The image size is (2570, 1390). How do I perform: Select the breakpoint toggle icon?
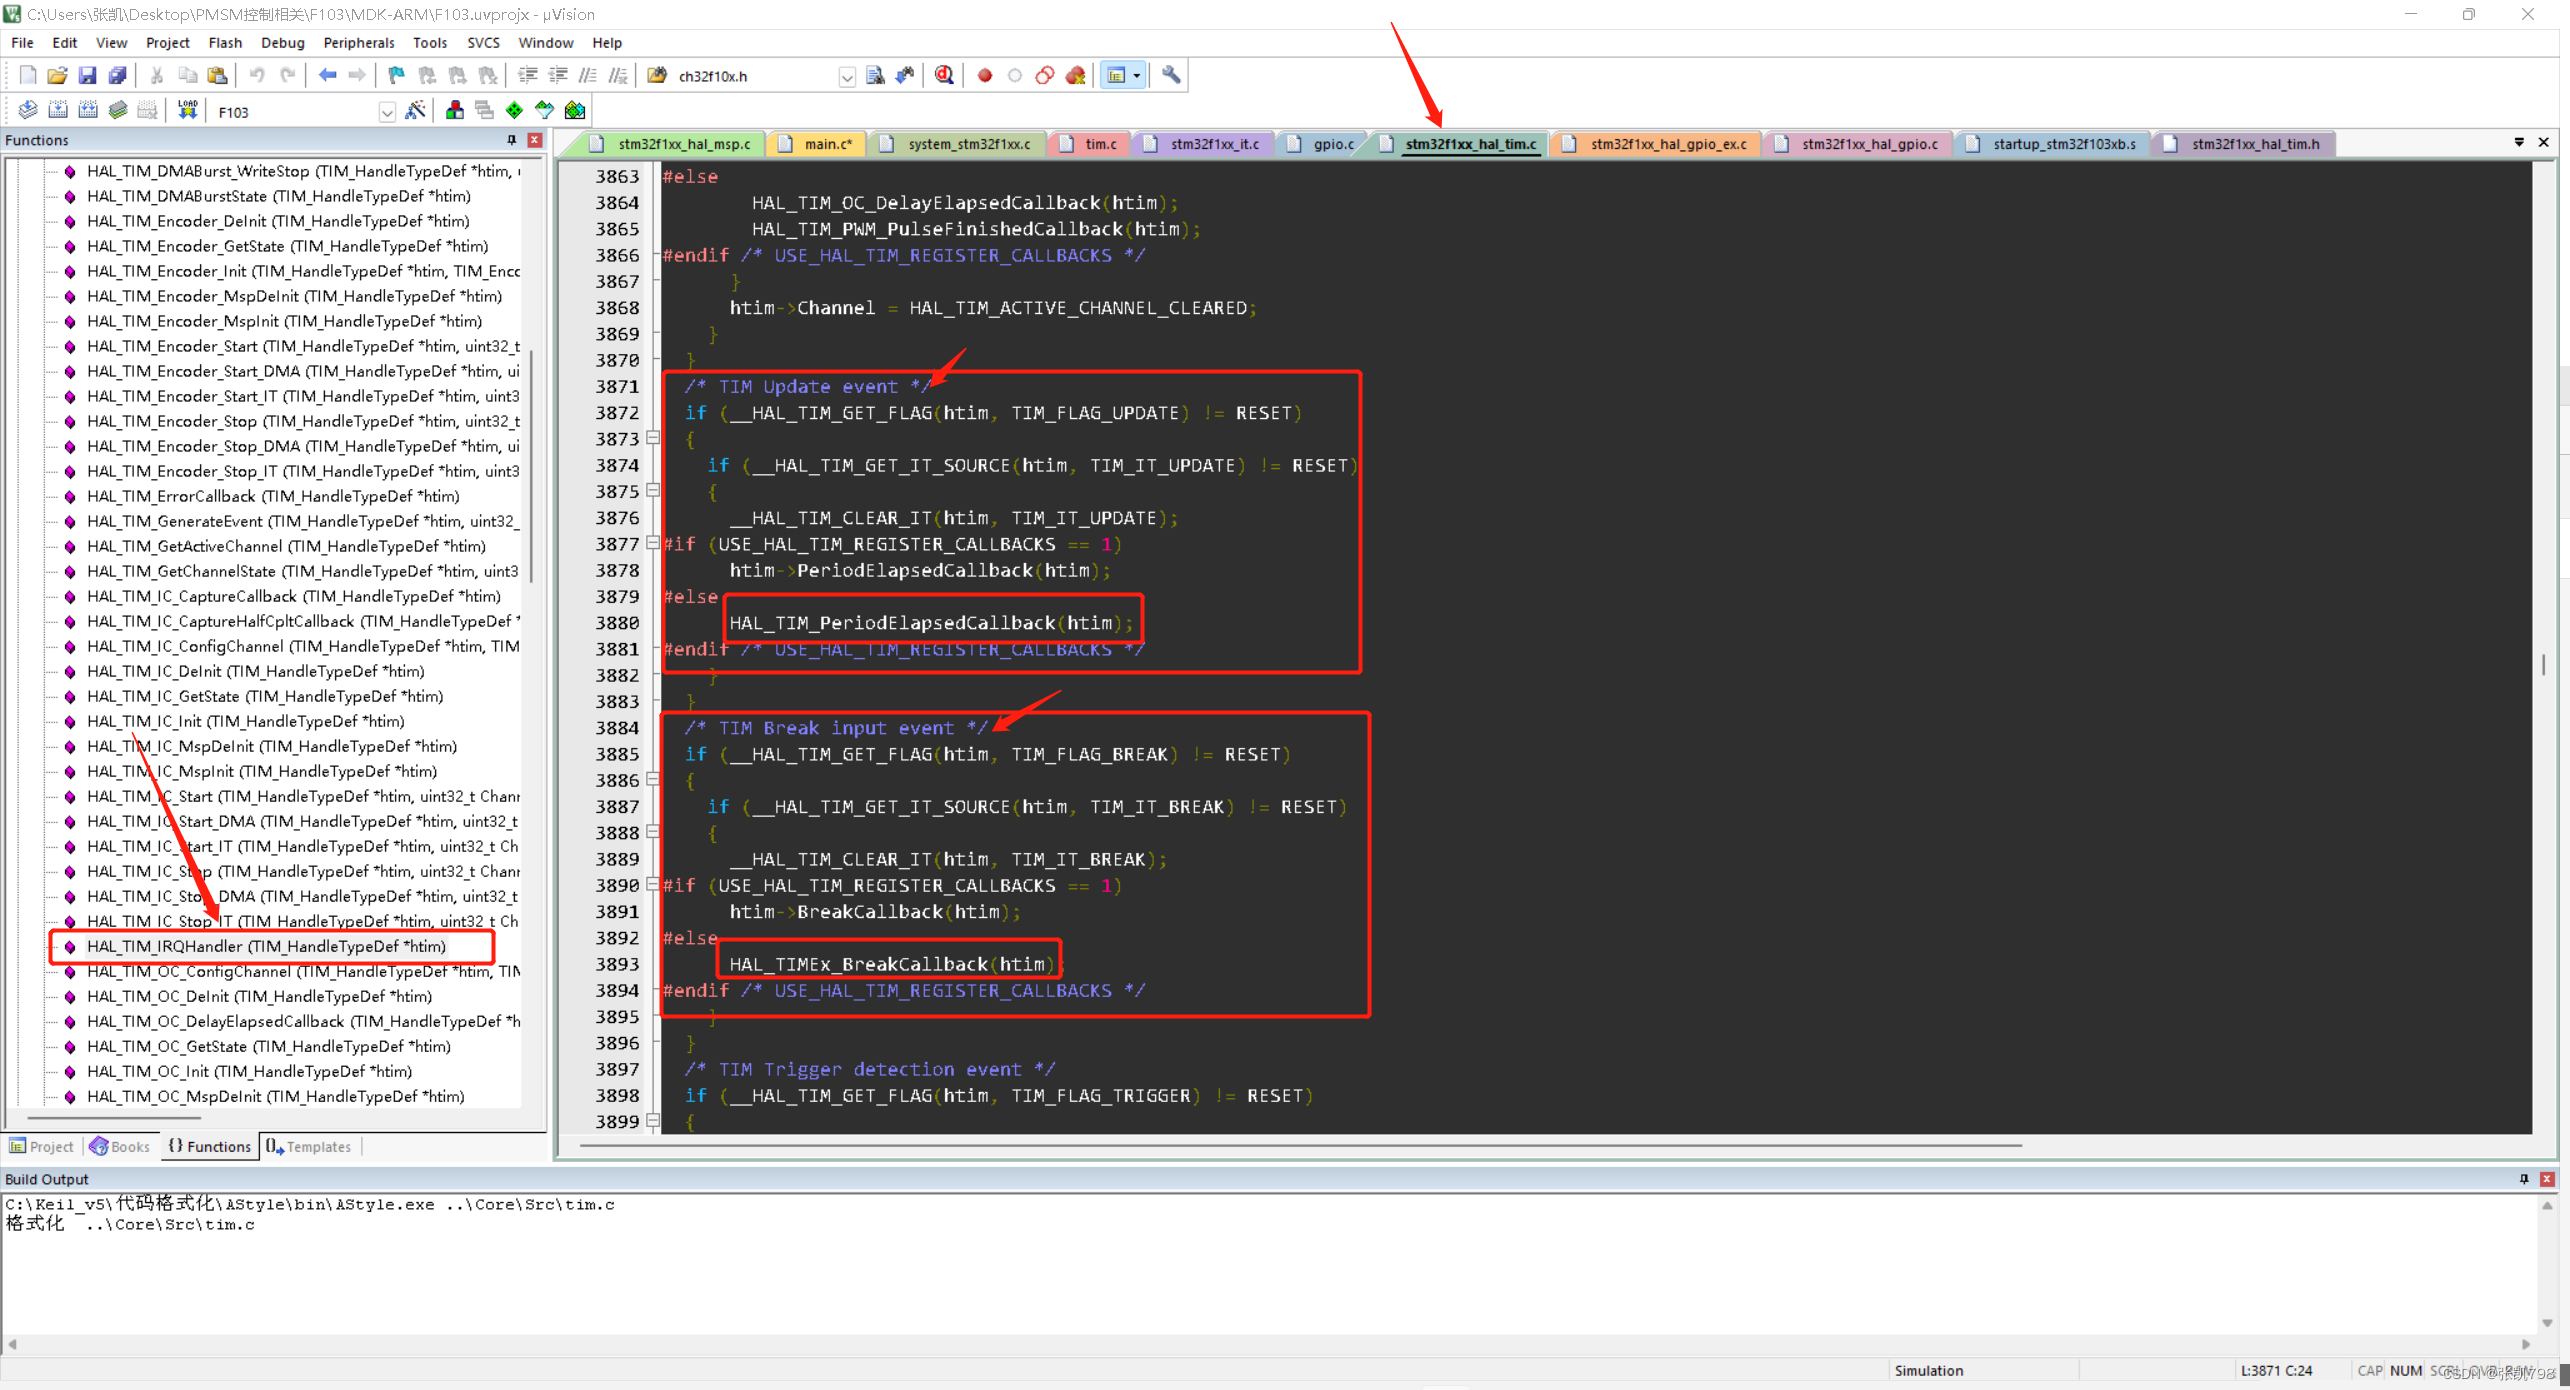(x=987, y=75)
